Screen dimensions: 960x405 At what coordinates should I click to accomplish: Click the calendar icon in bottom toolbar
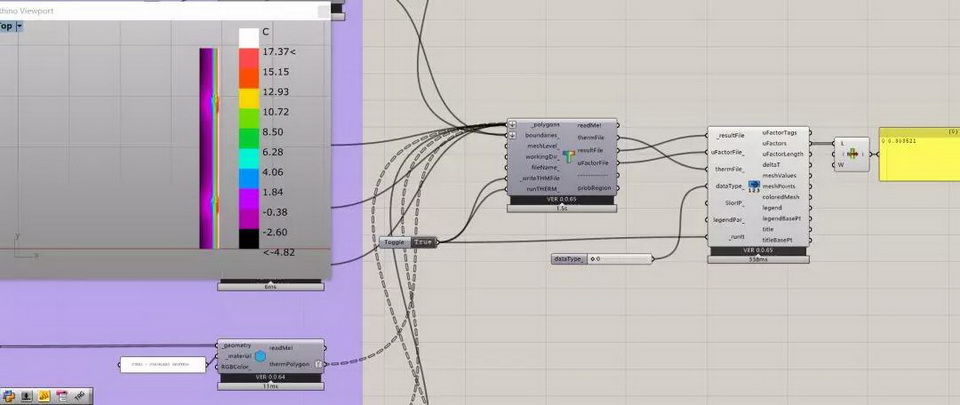(x=61, y=397)
